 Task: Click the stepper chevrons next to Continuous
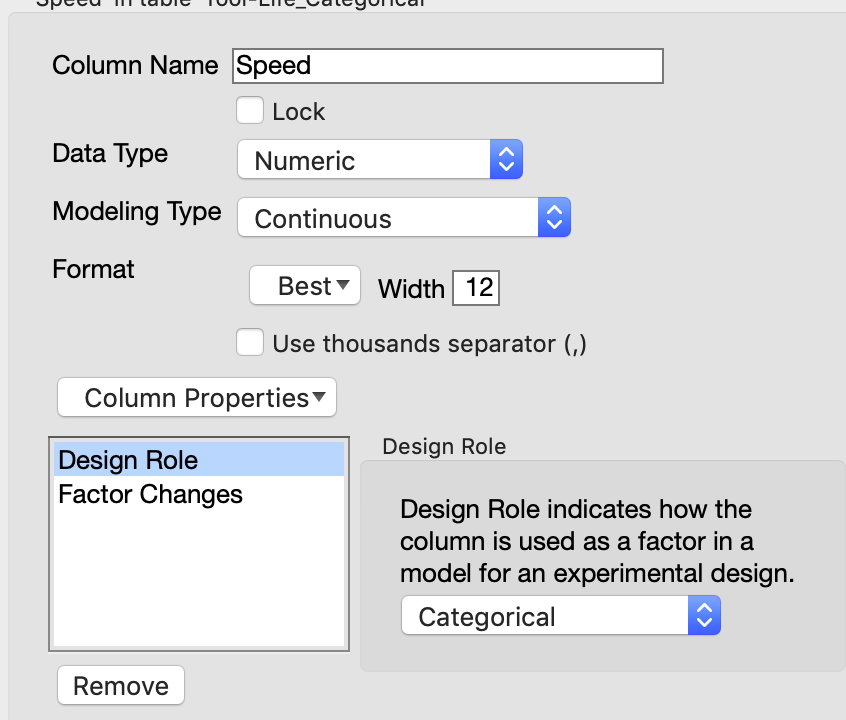tap(554, 217)
